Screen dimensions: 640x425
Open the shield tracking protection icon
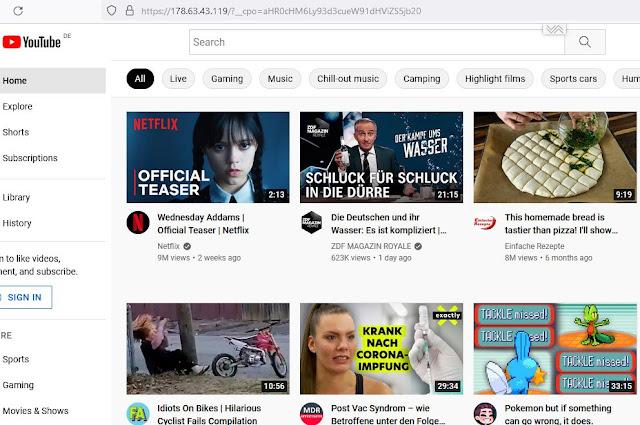point(111,11)
